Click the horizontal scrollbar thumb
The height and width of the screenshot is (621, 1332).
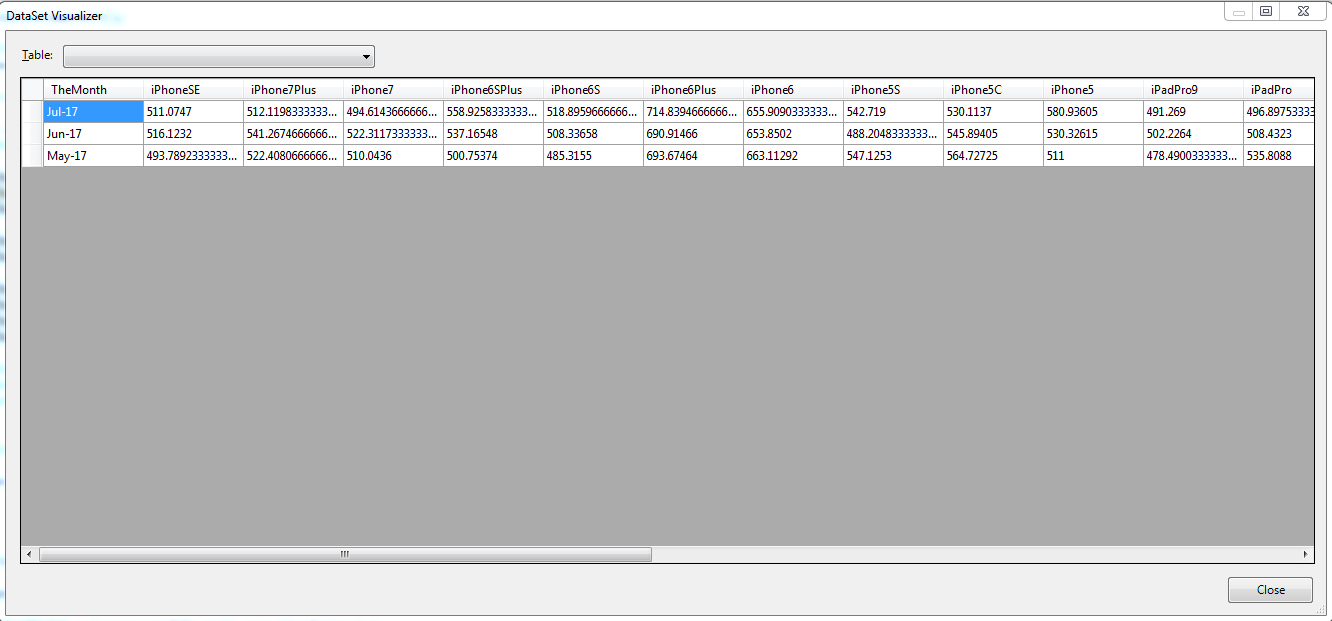tap(345, 554)
